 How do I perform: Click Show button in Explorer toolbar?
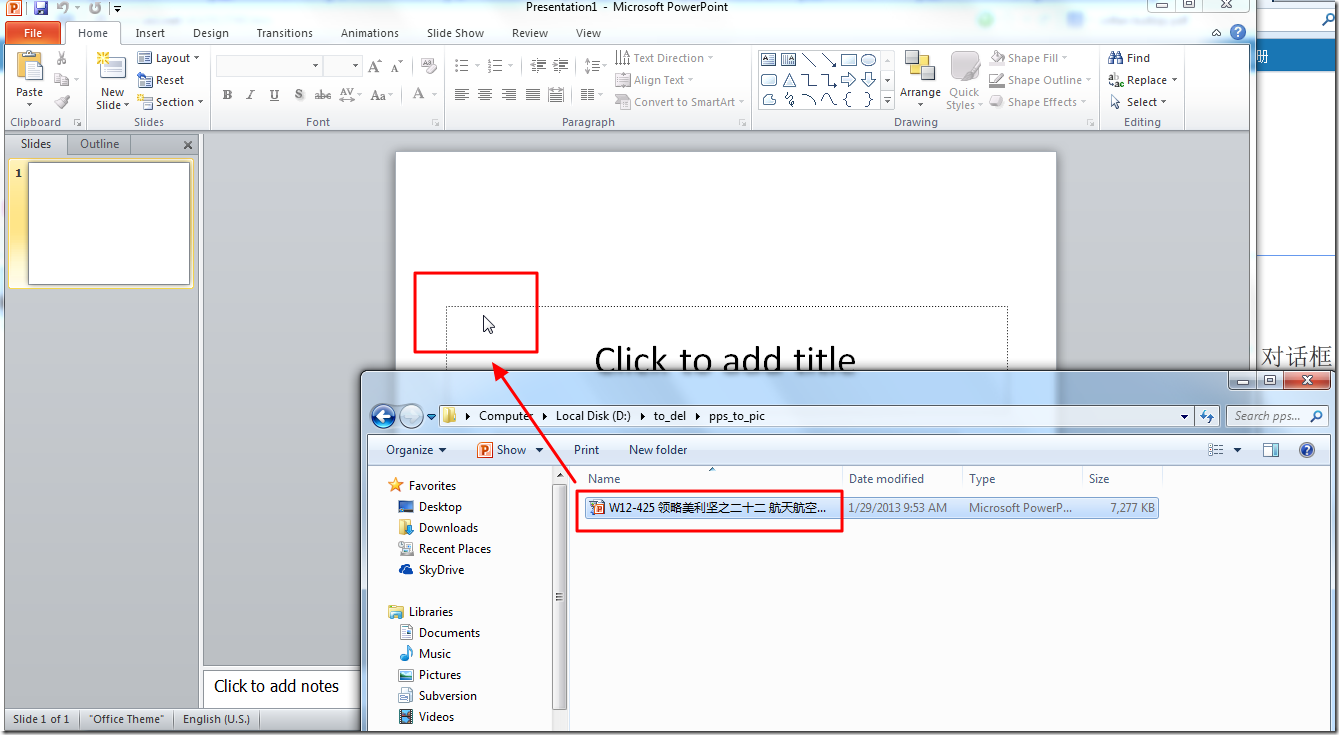tap(511, 450)
